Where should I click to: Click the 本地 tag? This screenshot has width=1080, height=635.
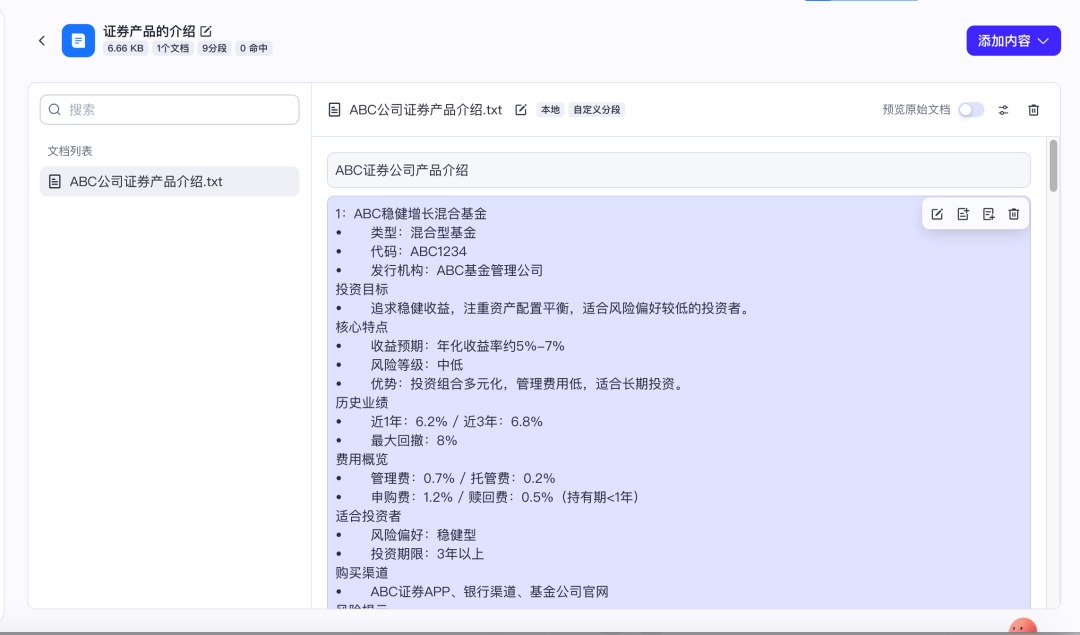click(550, 110)
